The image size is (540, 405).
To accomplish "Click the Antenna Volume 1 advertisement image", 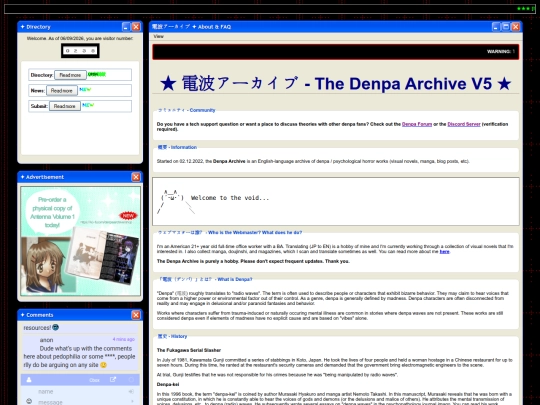I will point(80,241).
